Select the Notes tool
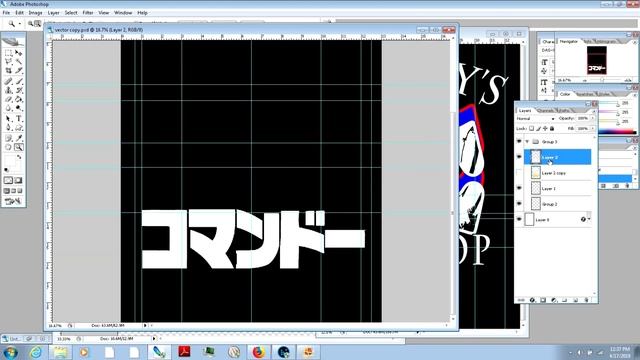The image size is (640, 360). [8, 138]
